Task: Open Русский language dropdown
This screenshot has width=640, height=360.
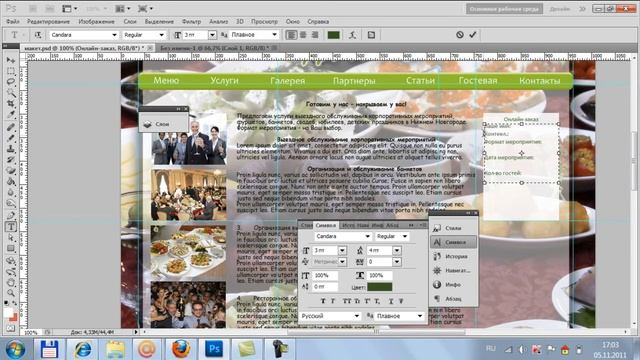Action: (x=330, y=316)
